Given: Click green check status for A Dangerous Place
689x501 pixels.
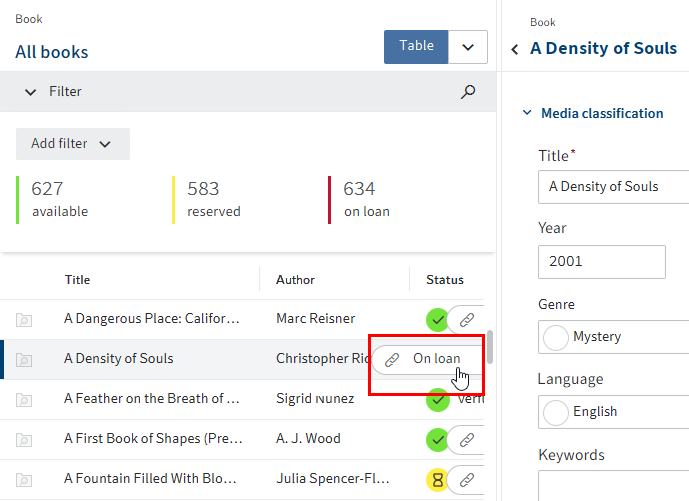Looking at the screenshot, I should tap(437, 320).
